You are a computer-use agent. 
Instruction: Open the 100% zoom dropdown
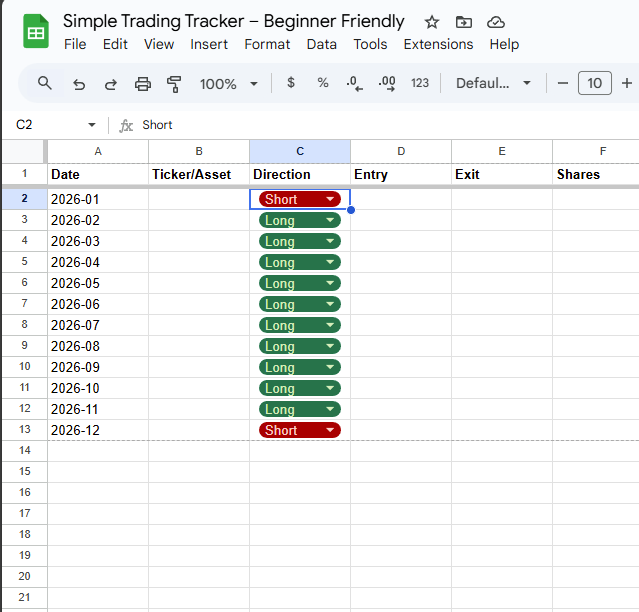pos(228,84)
